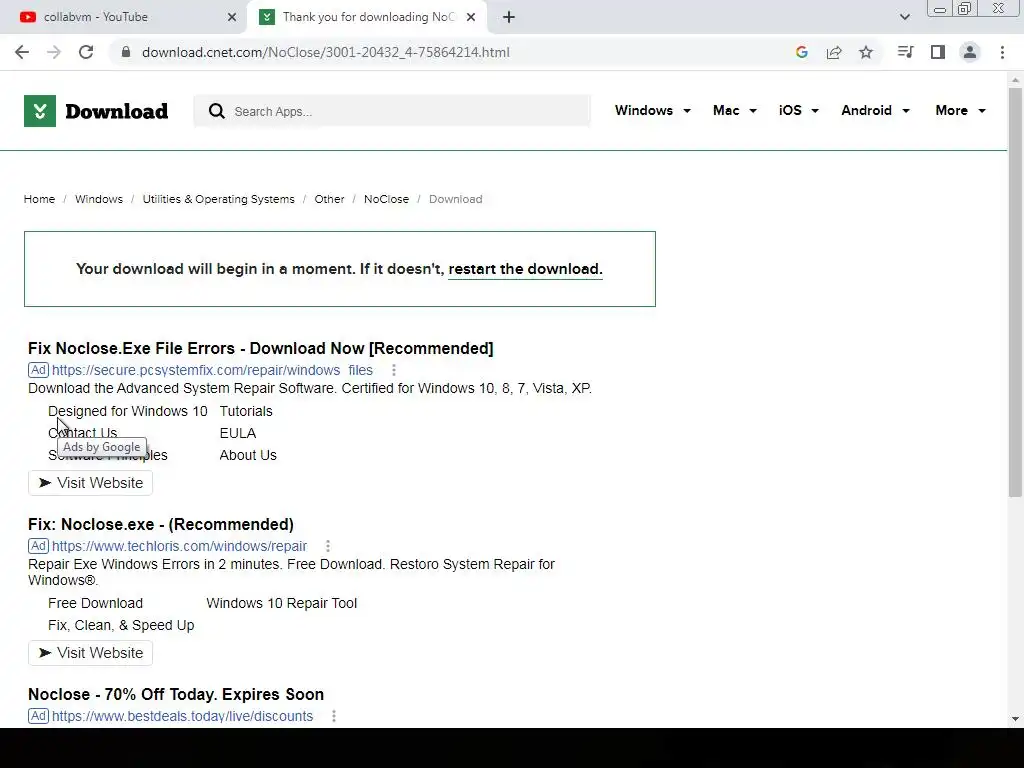Click the green Download logo icon
Viewport: 1024px width, 768px height.
click(40, 111)
